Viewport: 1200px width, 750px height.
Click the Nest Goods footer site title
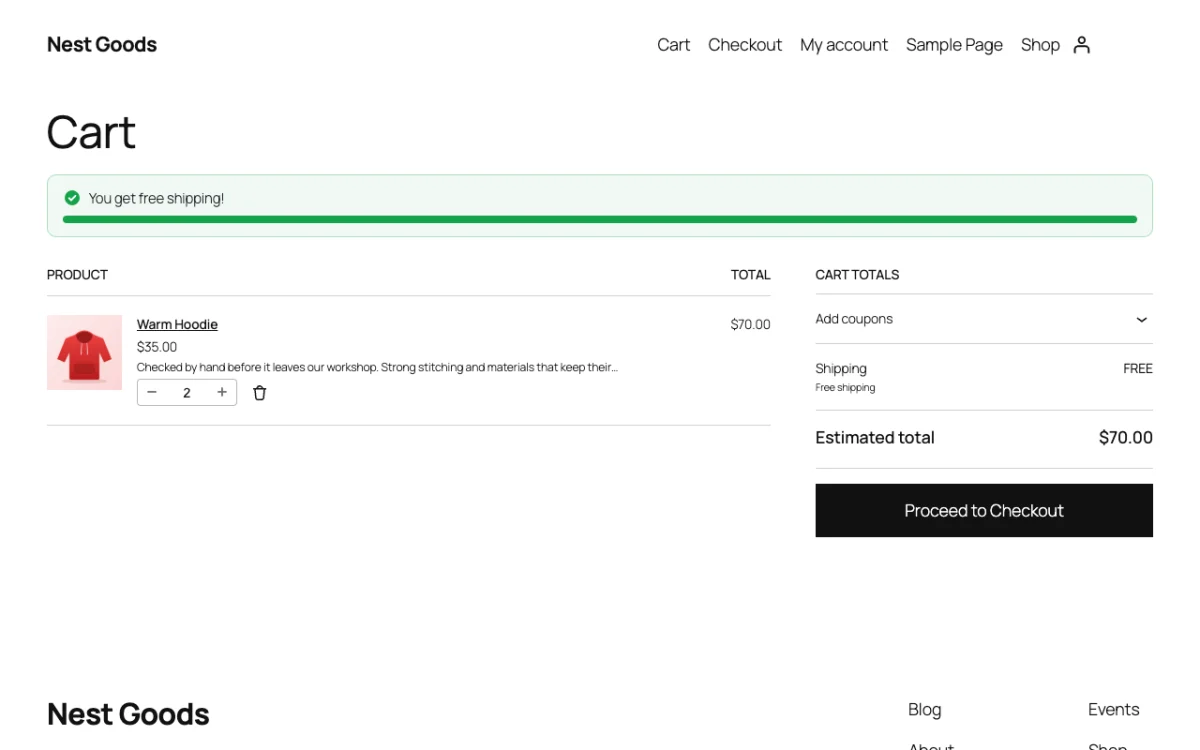pos(128,714)
